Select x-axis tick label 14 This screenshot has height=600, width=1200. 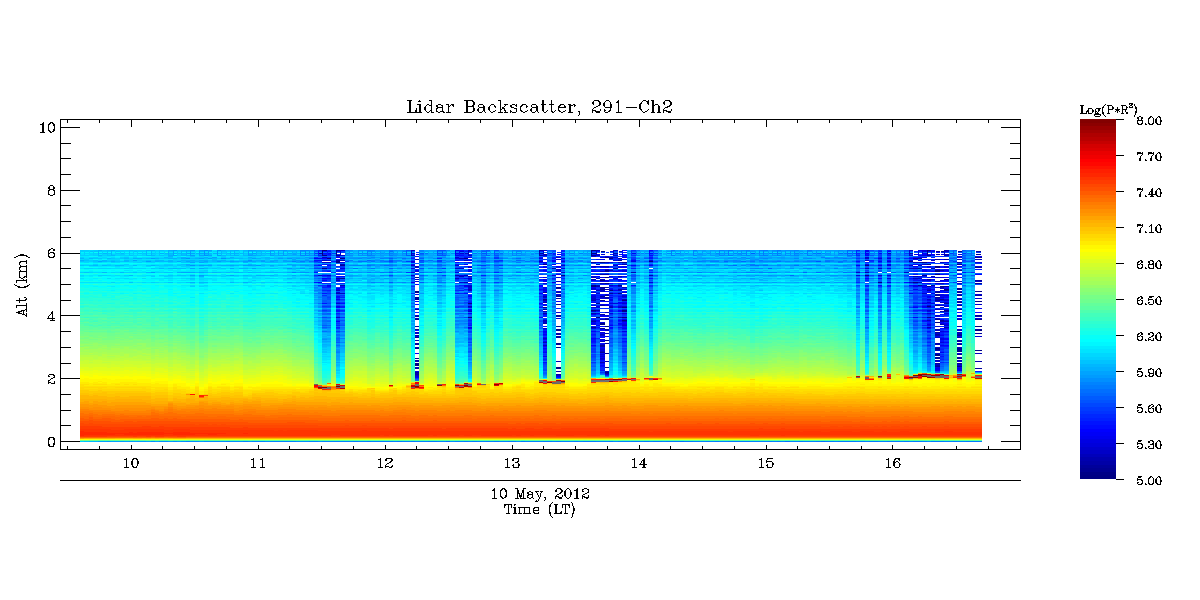coord(639,464)
